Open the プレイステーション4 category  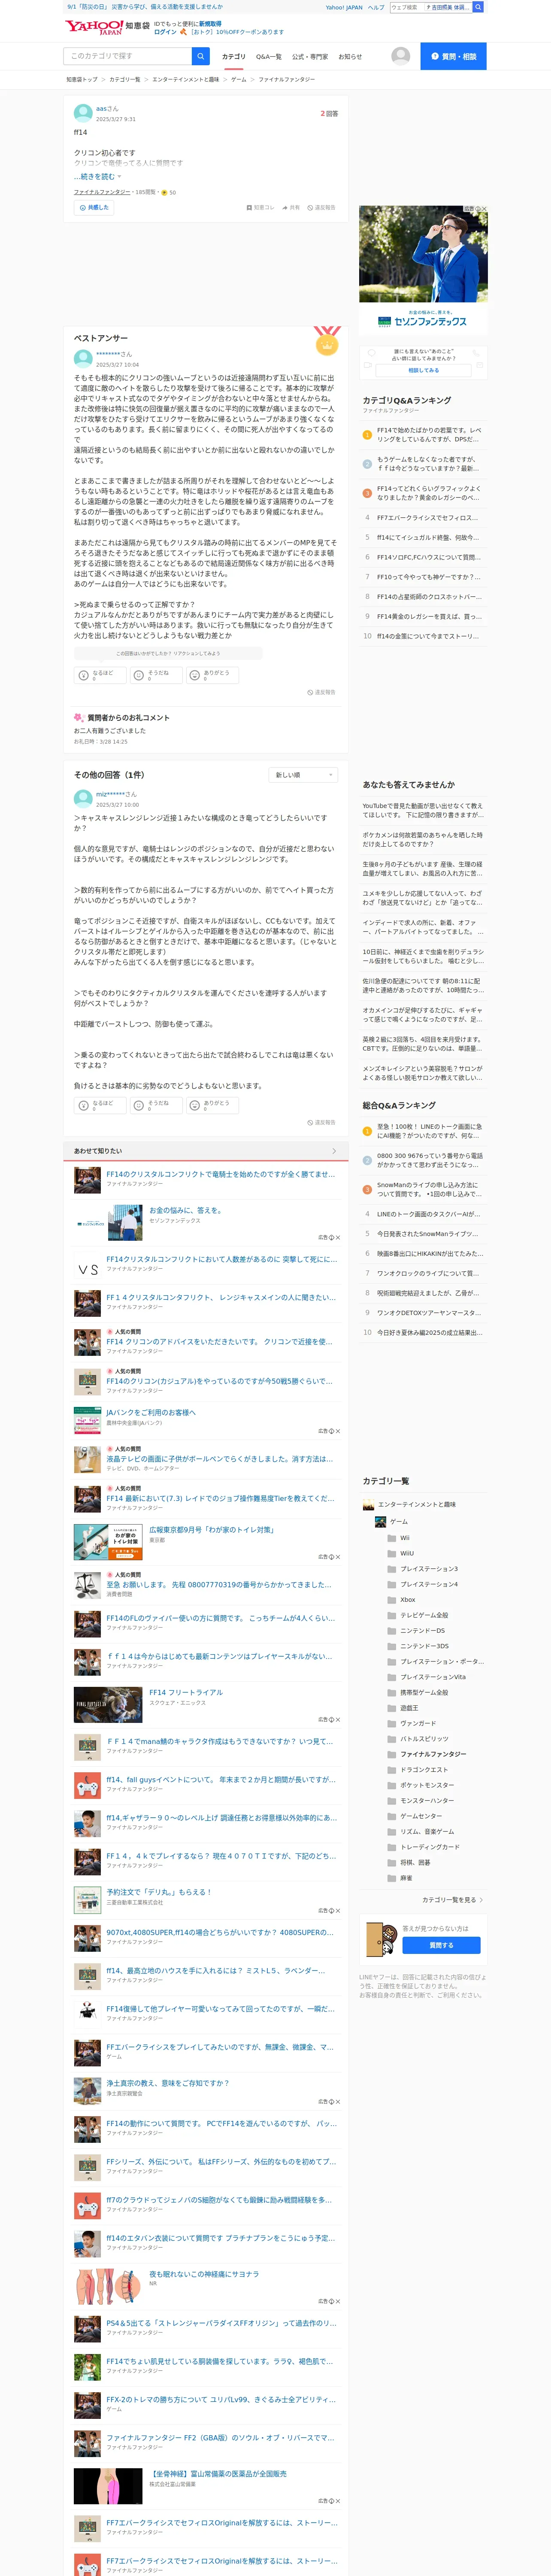(x=429, y=1584)
